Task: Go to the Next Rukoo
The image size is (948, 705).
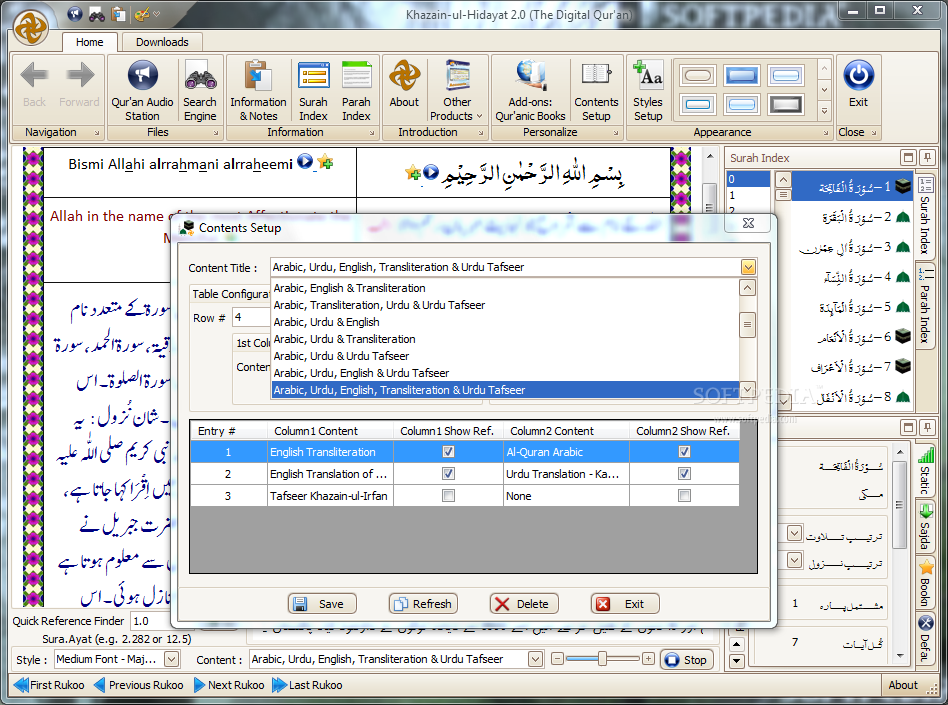Action: point(229,685)
